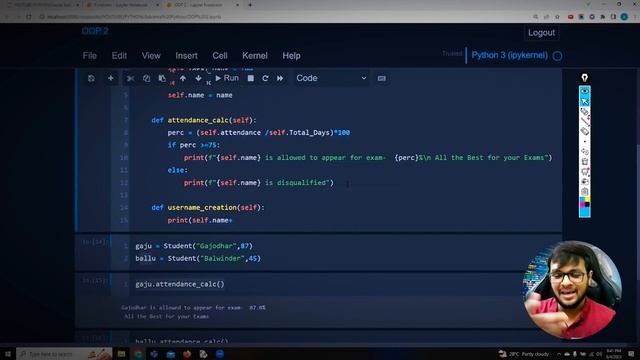Open the taskbar clock and date
This screenshot has height=360, width=640.
(x=613, y=354)
